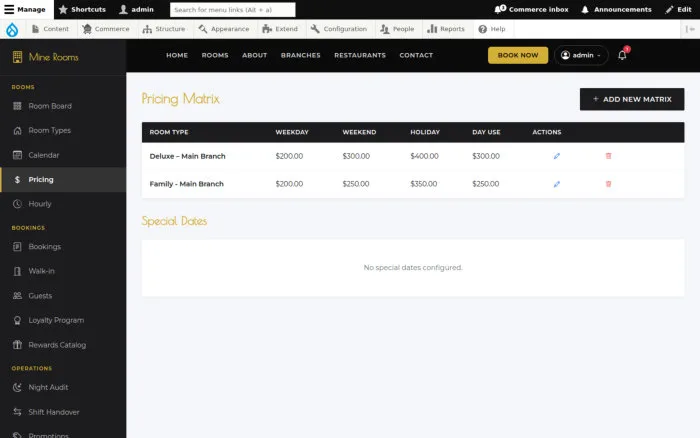Open the Drupal home logo icon

pyautogui.click(x=12, y=29)
